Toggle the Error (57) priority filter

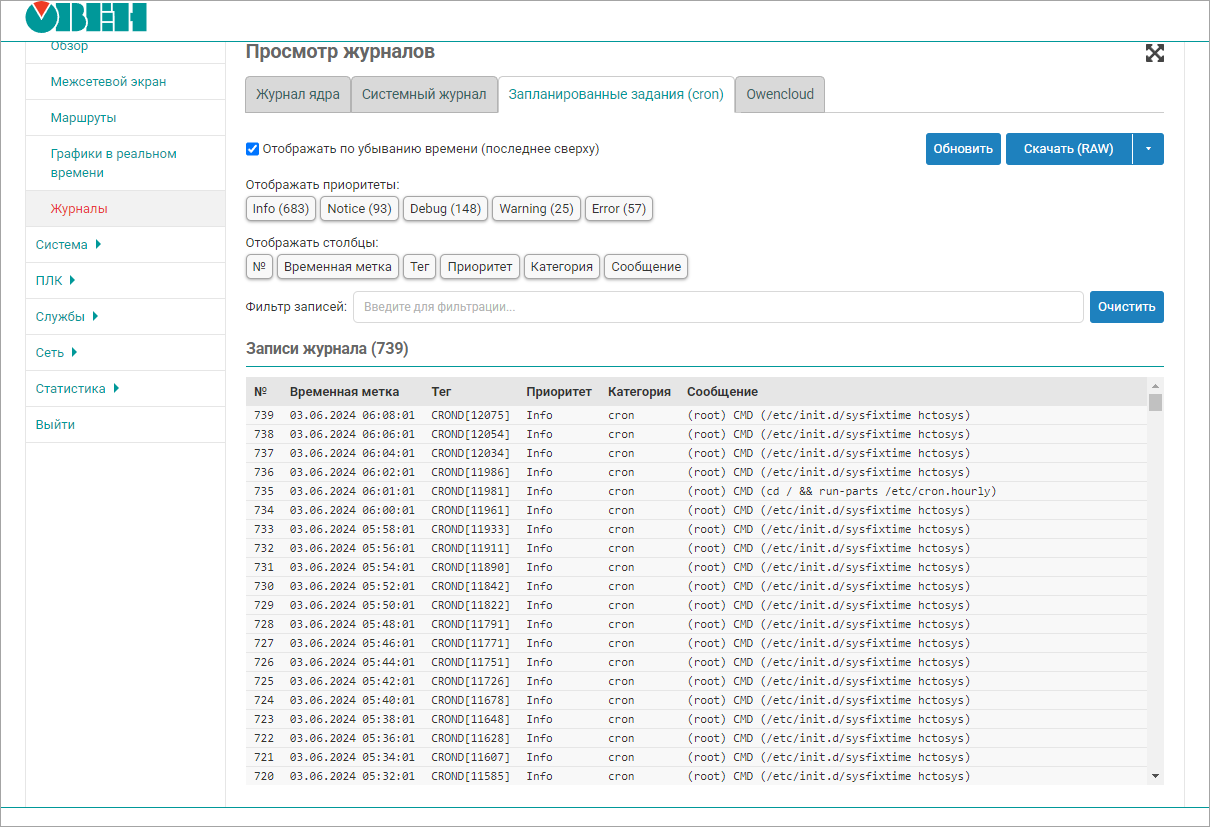pos(619,209)
